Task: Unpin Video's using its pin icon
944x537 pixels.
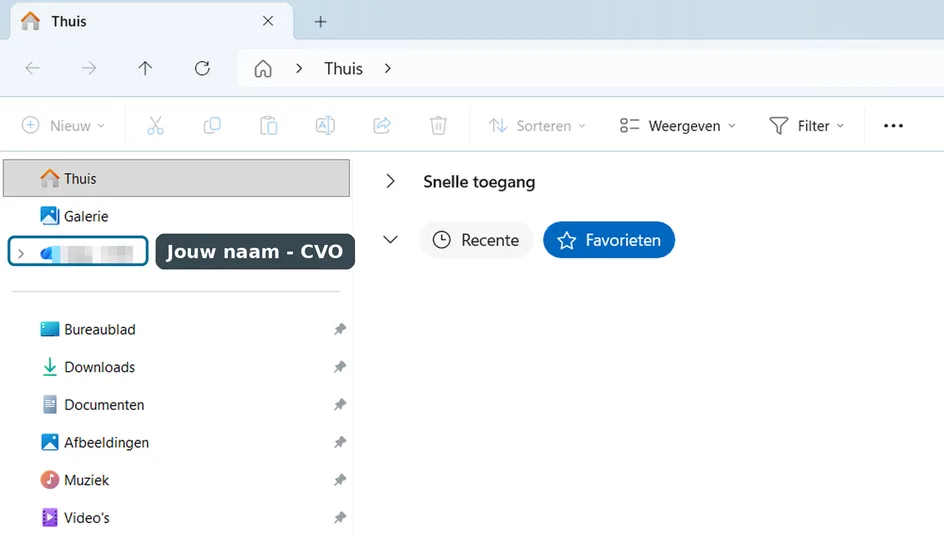Action: click(x=340, y=518)
